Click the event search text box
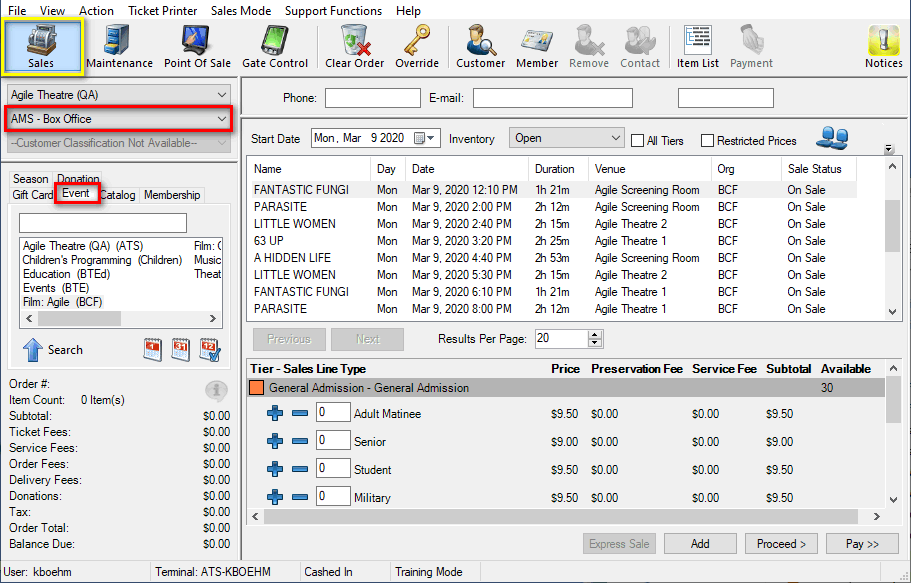 click(x=103, y=223)
